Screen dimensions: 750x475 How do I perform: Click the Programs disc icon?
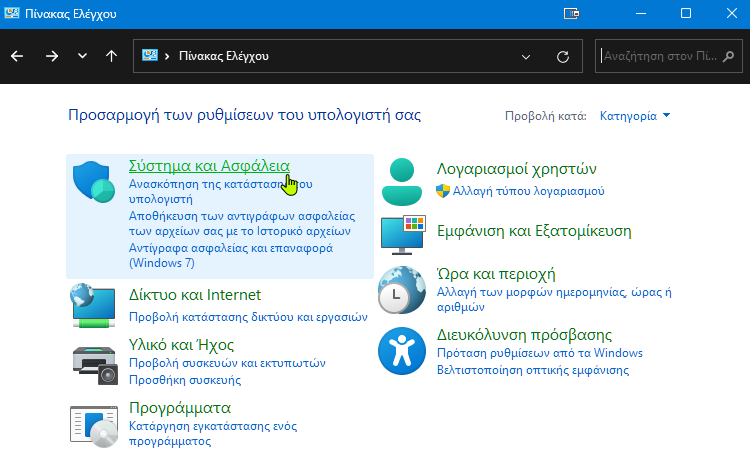94,426
